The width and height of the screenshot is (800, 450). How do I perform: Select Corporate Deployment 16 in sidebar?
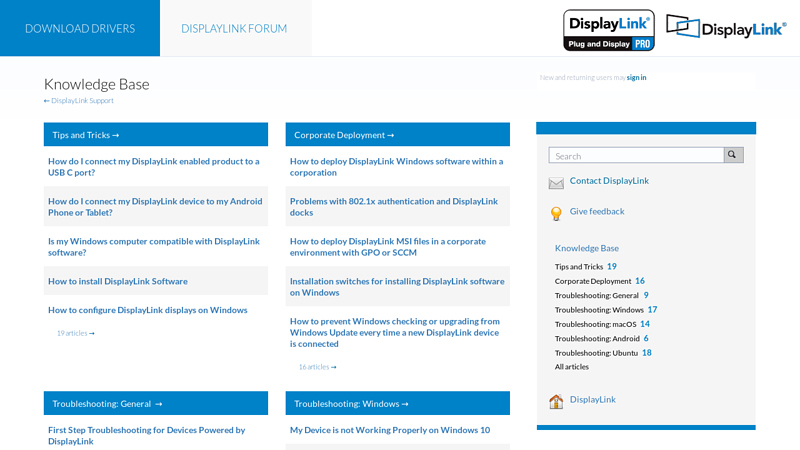coord(600,281)
